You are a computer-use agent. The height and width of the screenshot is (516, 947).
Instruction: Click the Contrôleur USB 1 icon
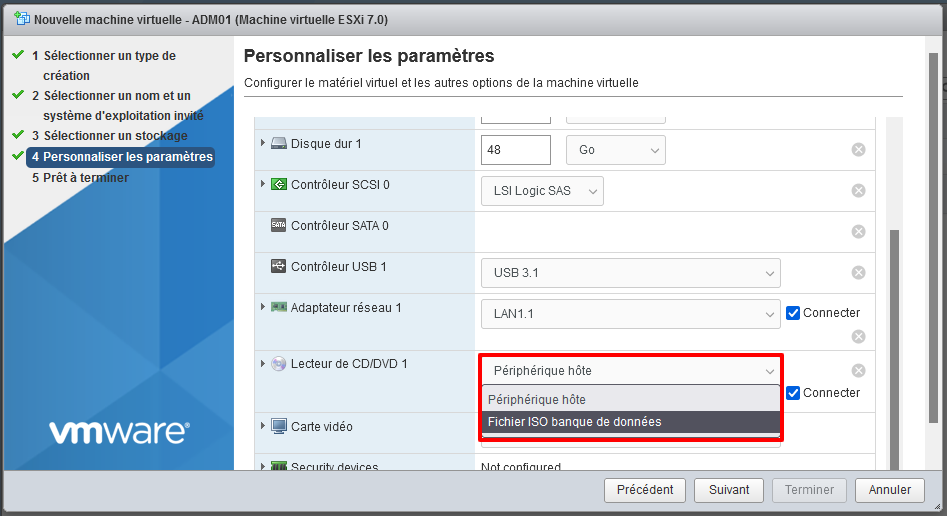(279, 267)
